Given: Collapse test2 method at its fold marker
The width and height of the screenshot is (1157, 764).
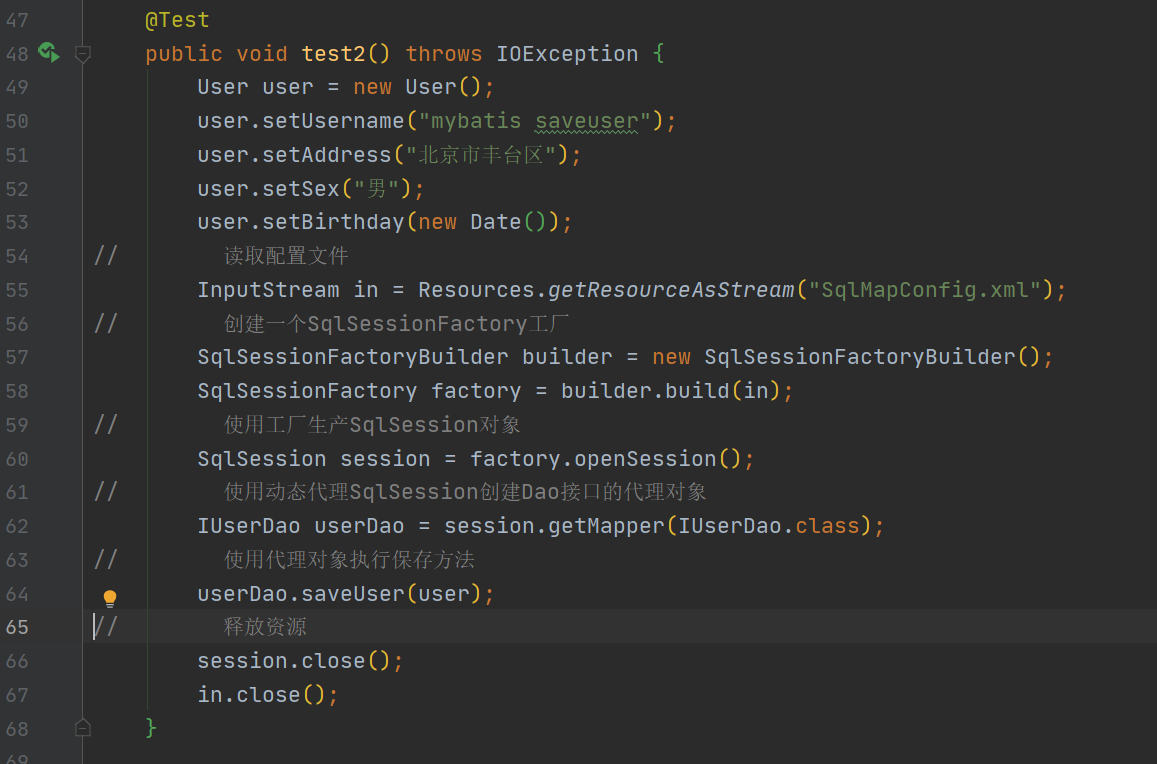Looking at the screenshot, I should coord(83,54).
